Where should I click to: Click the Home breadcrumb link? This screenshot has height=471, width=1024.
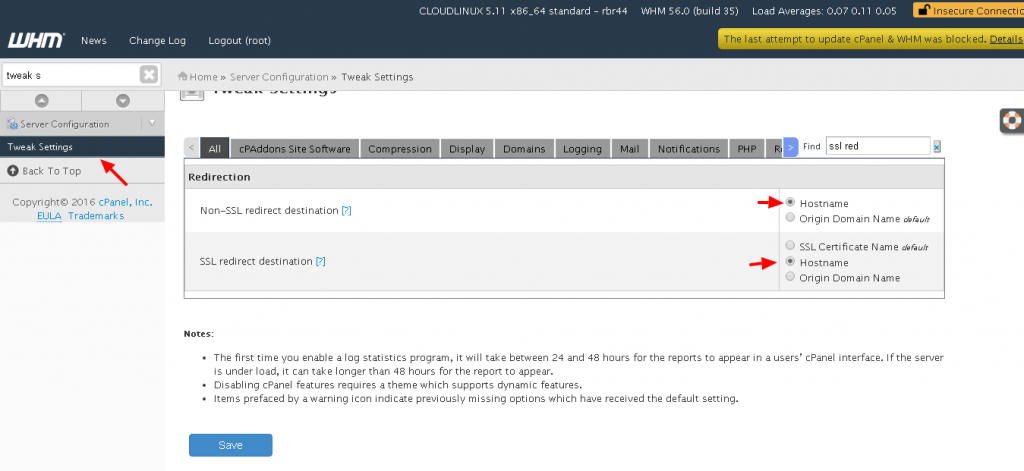click(204, 77)
